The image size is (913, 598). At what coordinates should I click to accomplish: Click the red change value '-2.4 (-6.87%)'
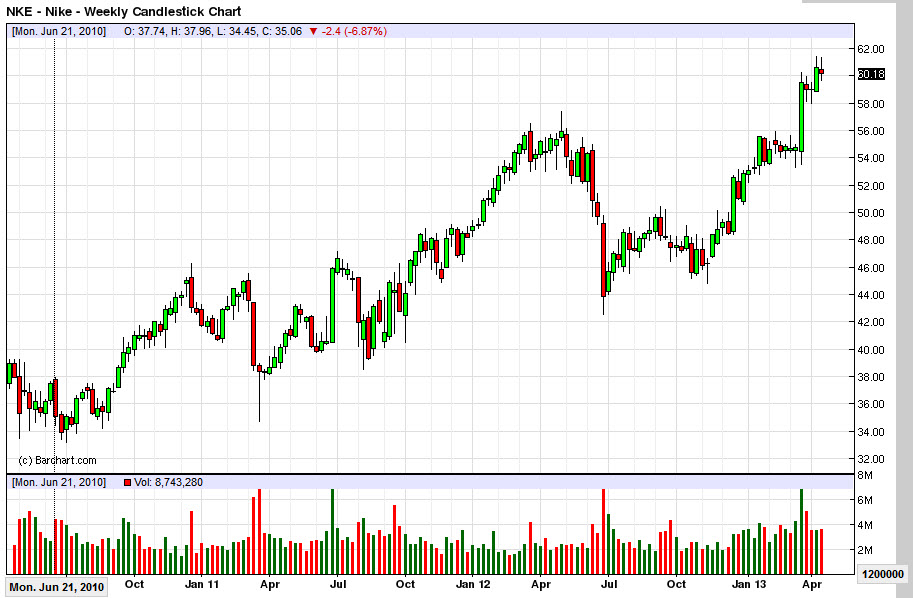354,31
